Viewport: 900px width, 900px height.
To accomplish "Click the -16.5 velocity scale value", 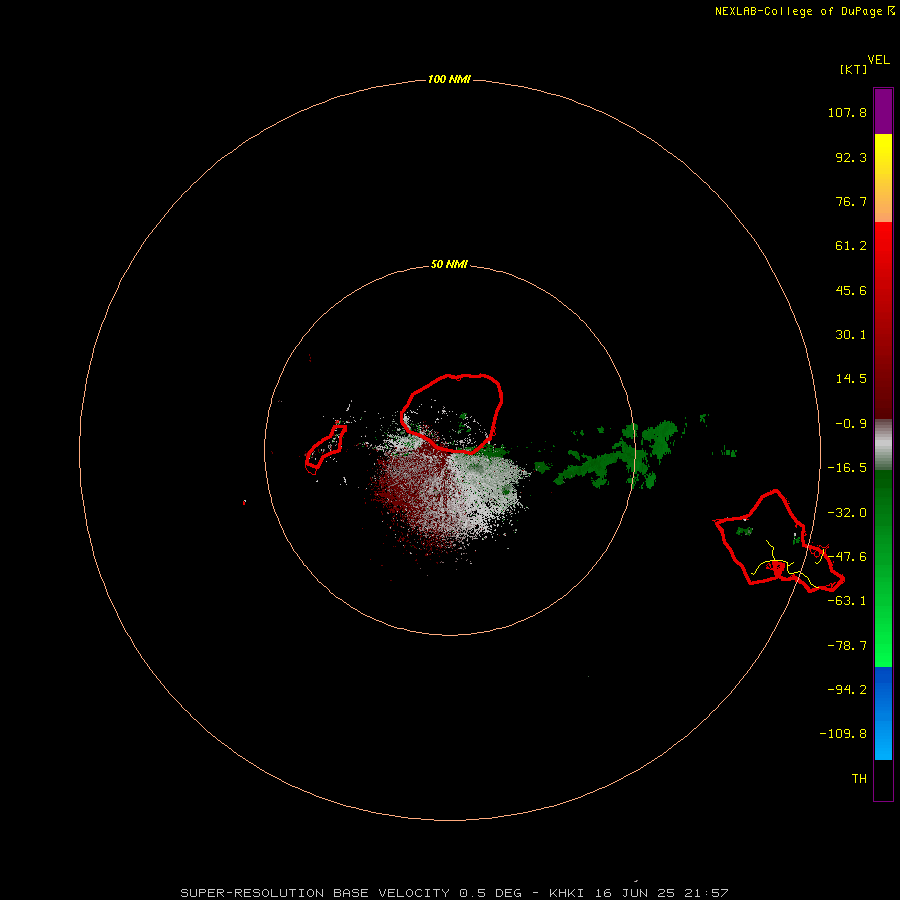I will pyautogui.click(x=847, y=468).
